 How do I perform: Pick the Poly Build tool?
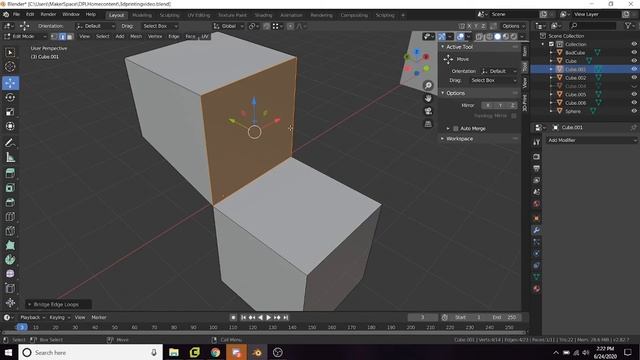click(10, 245)
